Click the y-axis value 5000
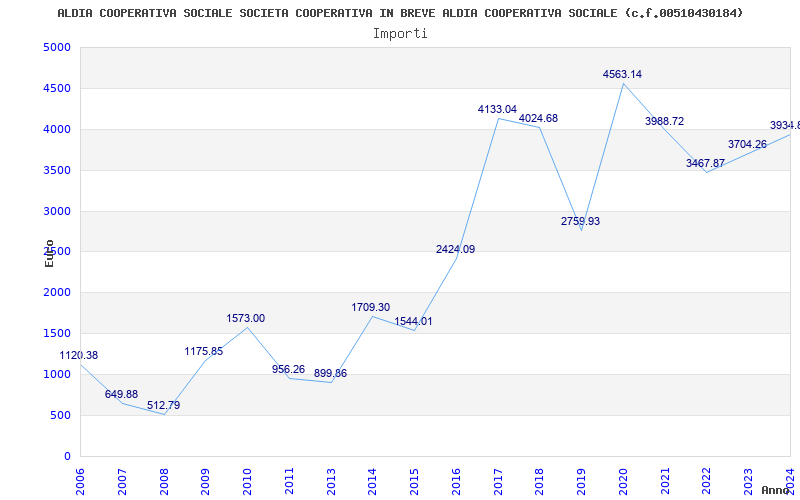 57,48
